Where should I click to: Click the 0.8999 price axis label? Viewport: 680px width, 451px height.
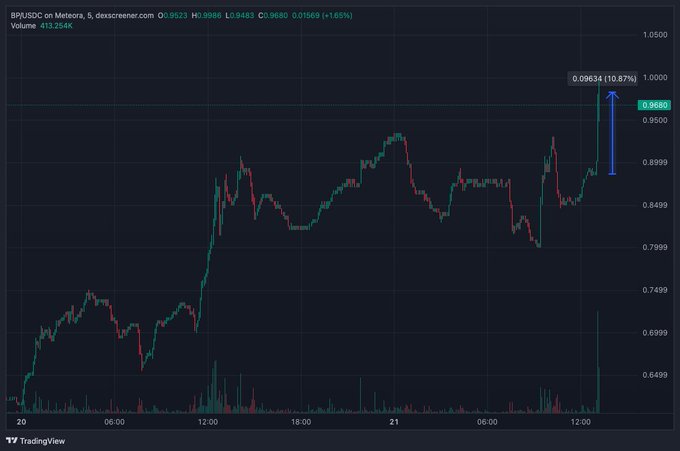coord(655,162)
